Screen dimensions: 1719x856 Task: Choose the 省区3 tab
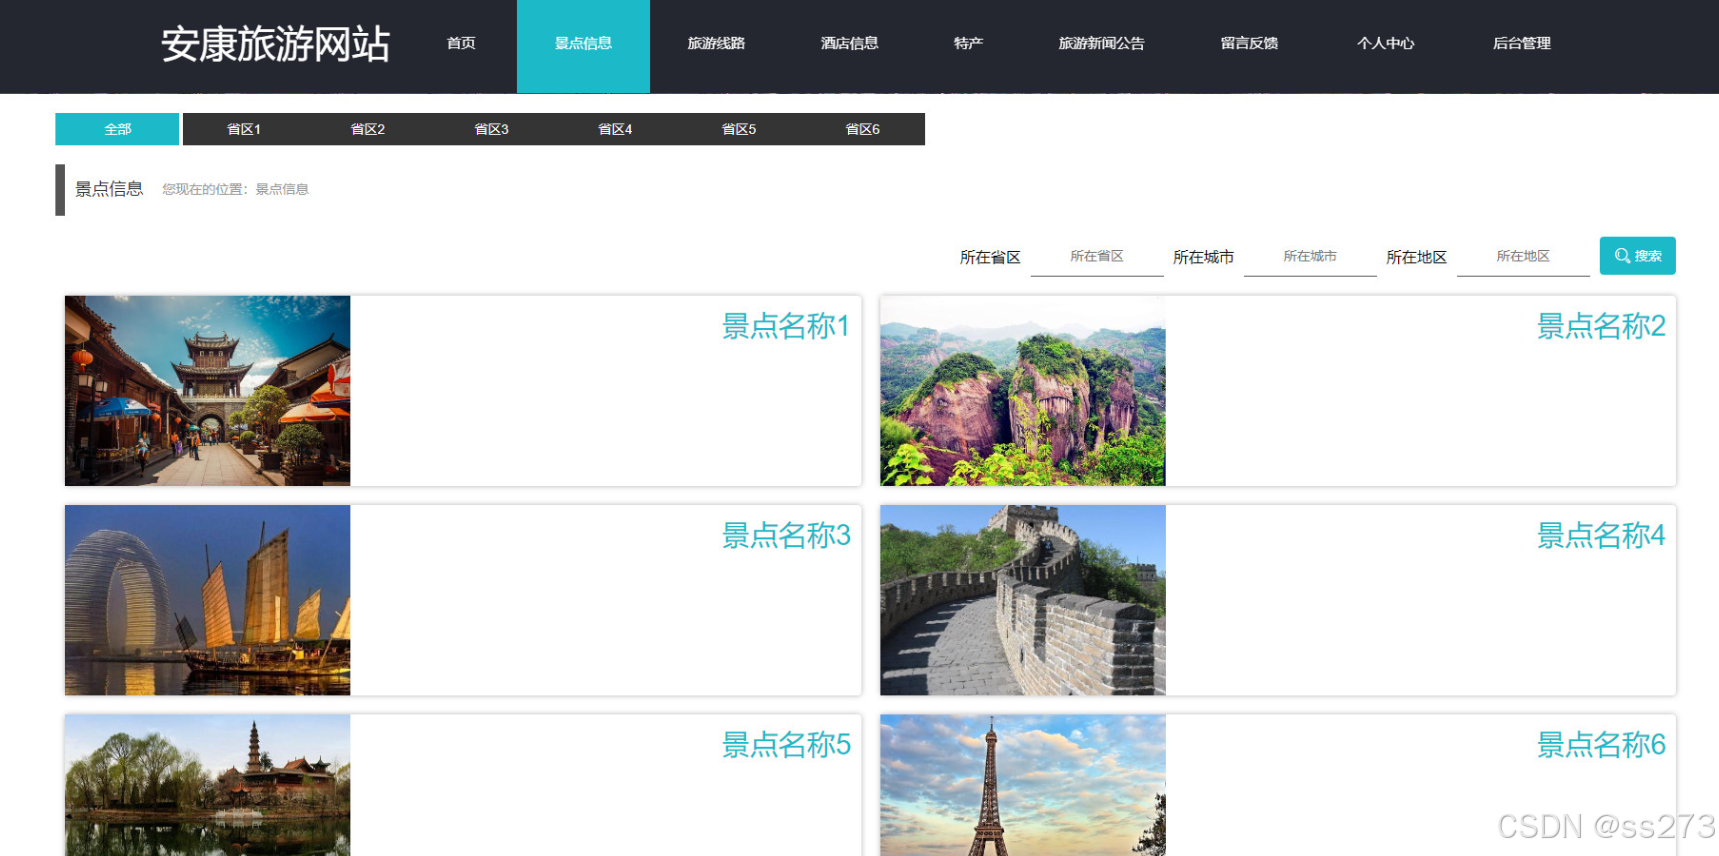coord(491,129)
